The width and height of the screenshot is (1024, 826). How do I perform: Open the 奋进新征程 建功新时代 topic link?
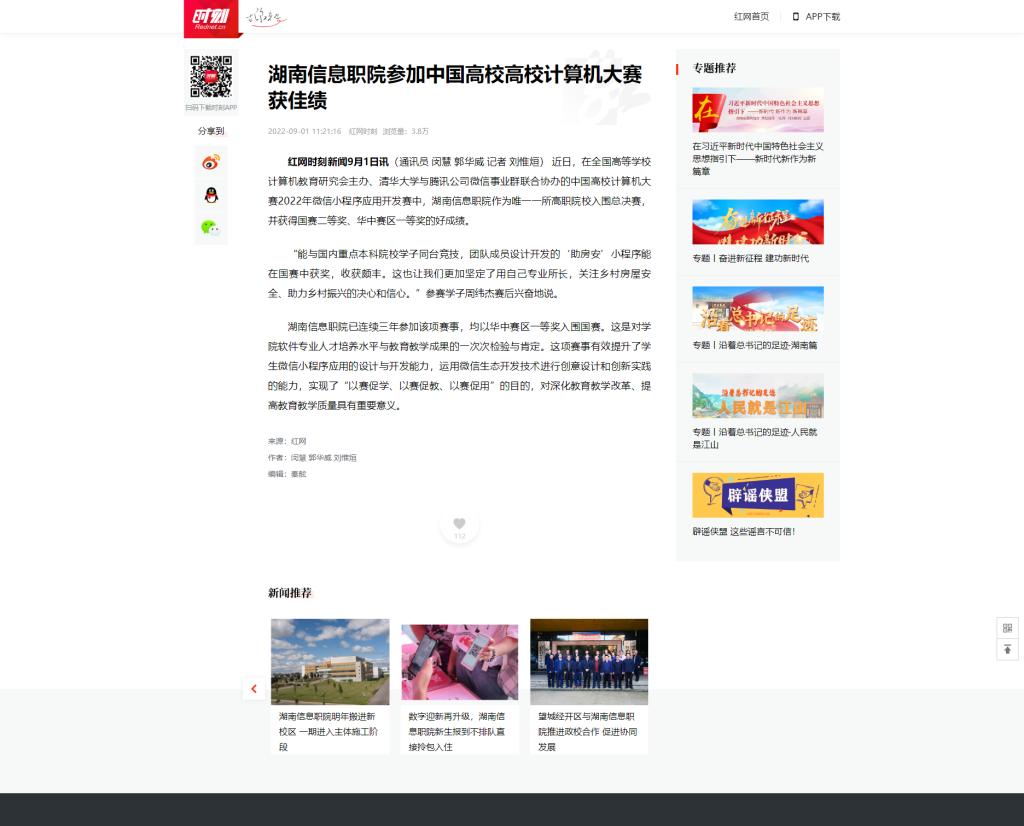coord(750,258)
